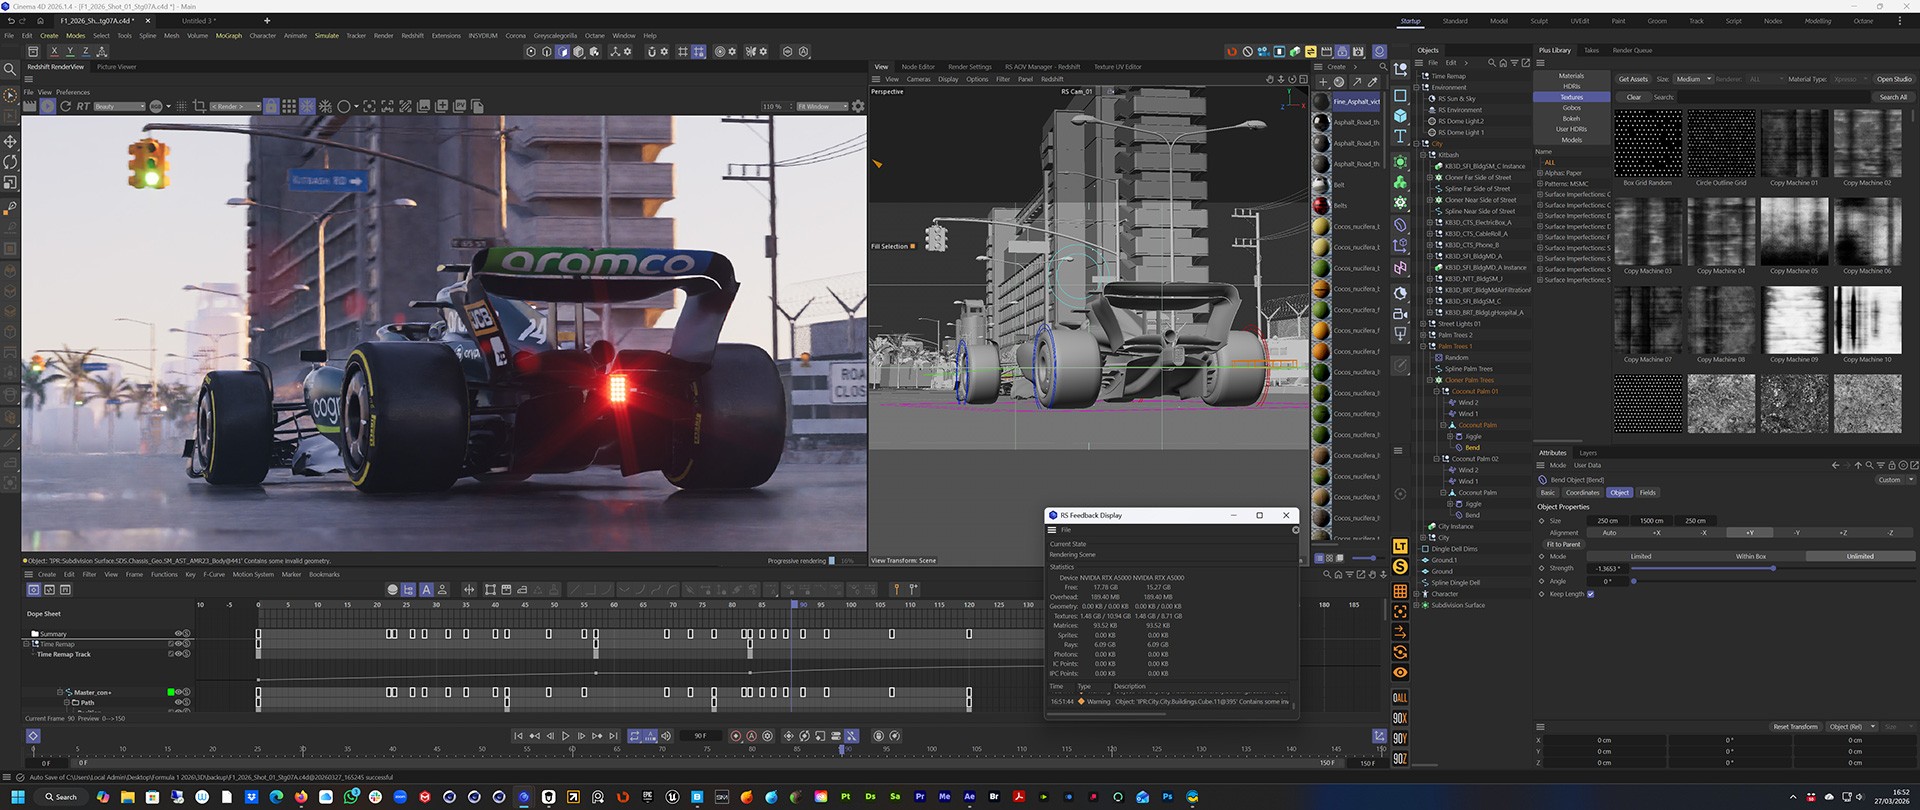Click the RenderView refresh icon
The width and height of the screenshot is (1920, 810).
point(65,106)
